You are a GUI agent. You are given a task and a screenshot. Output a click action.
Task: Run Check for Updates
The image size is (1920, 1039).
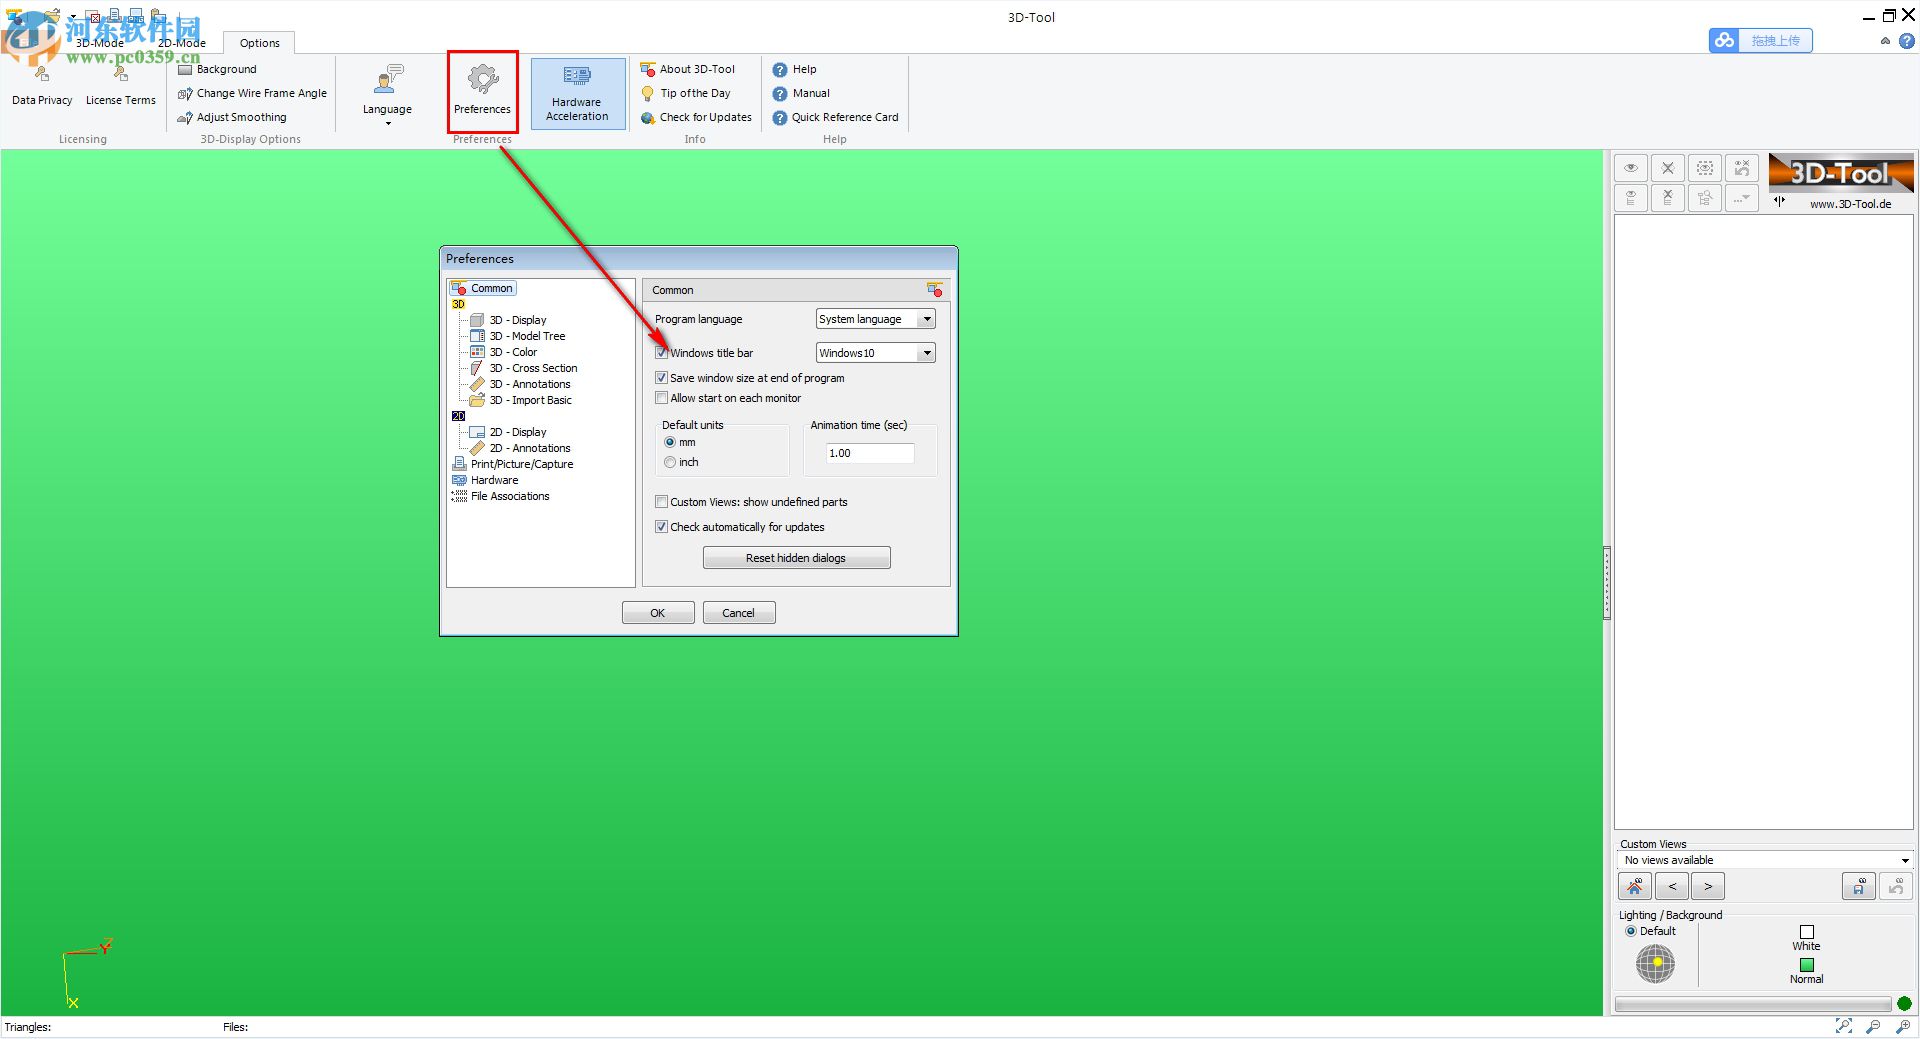tap(696, 117)
